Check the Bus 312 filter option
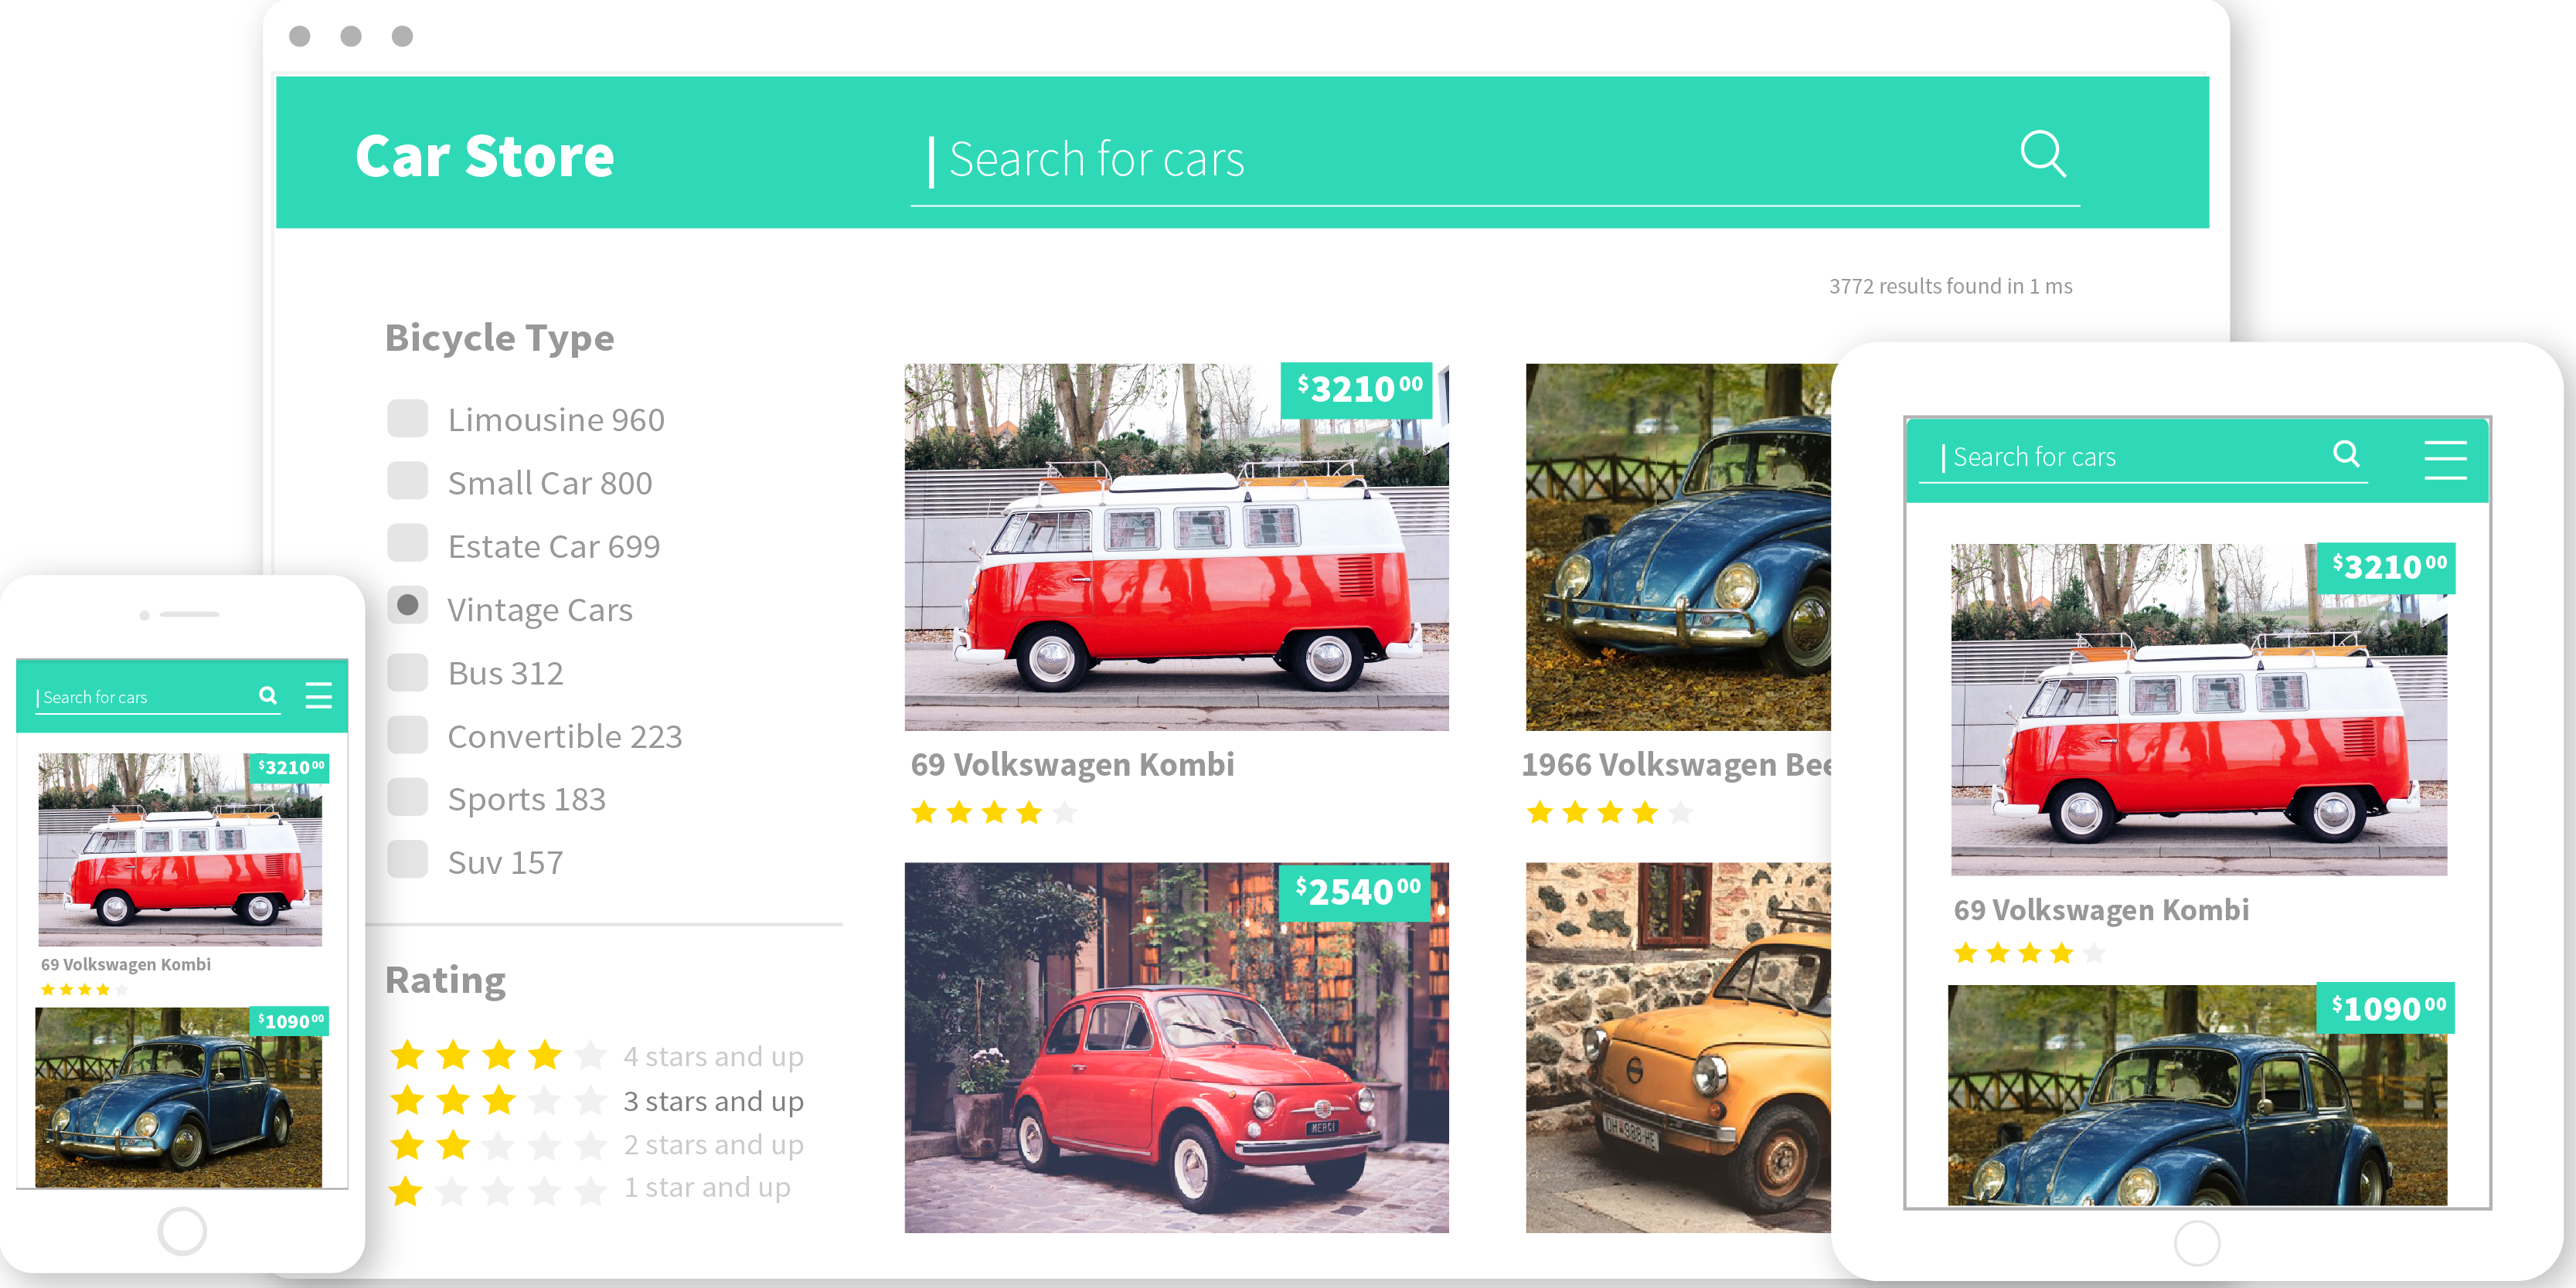Viewport: 2576px width, 1288px height. pyautogui.click(x=407, y=672)
